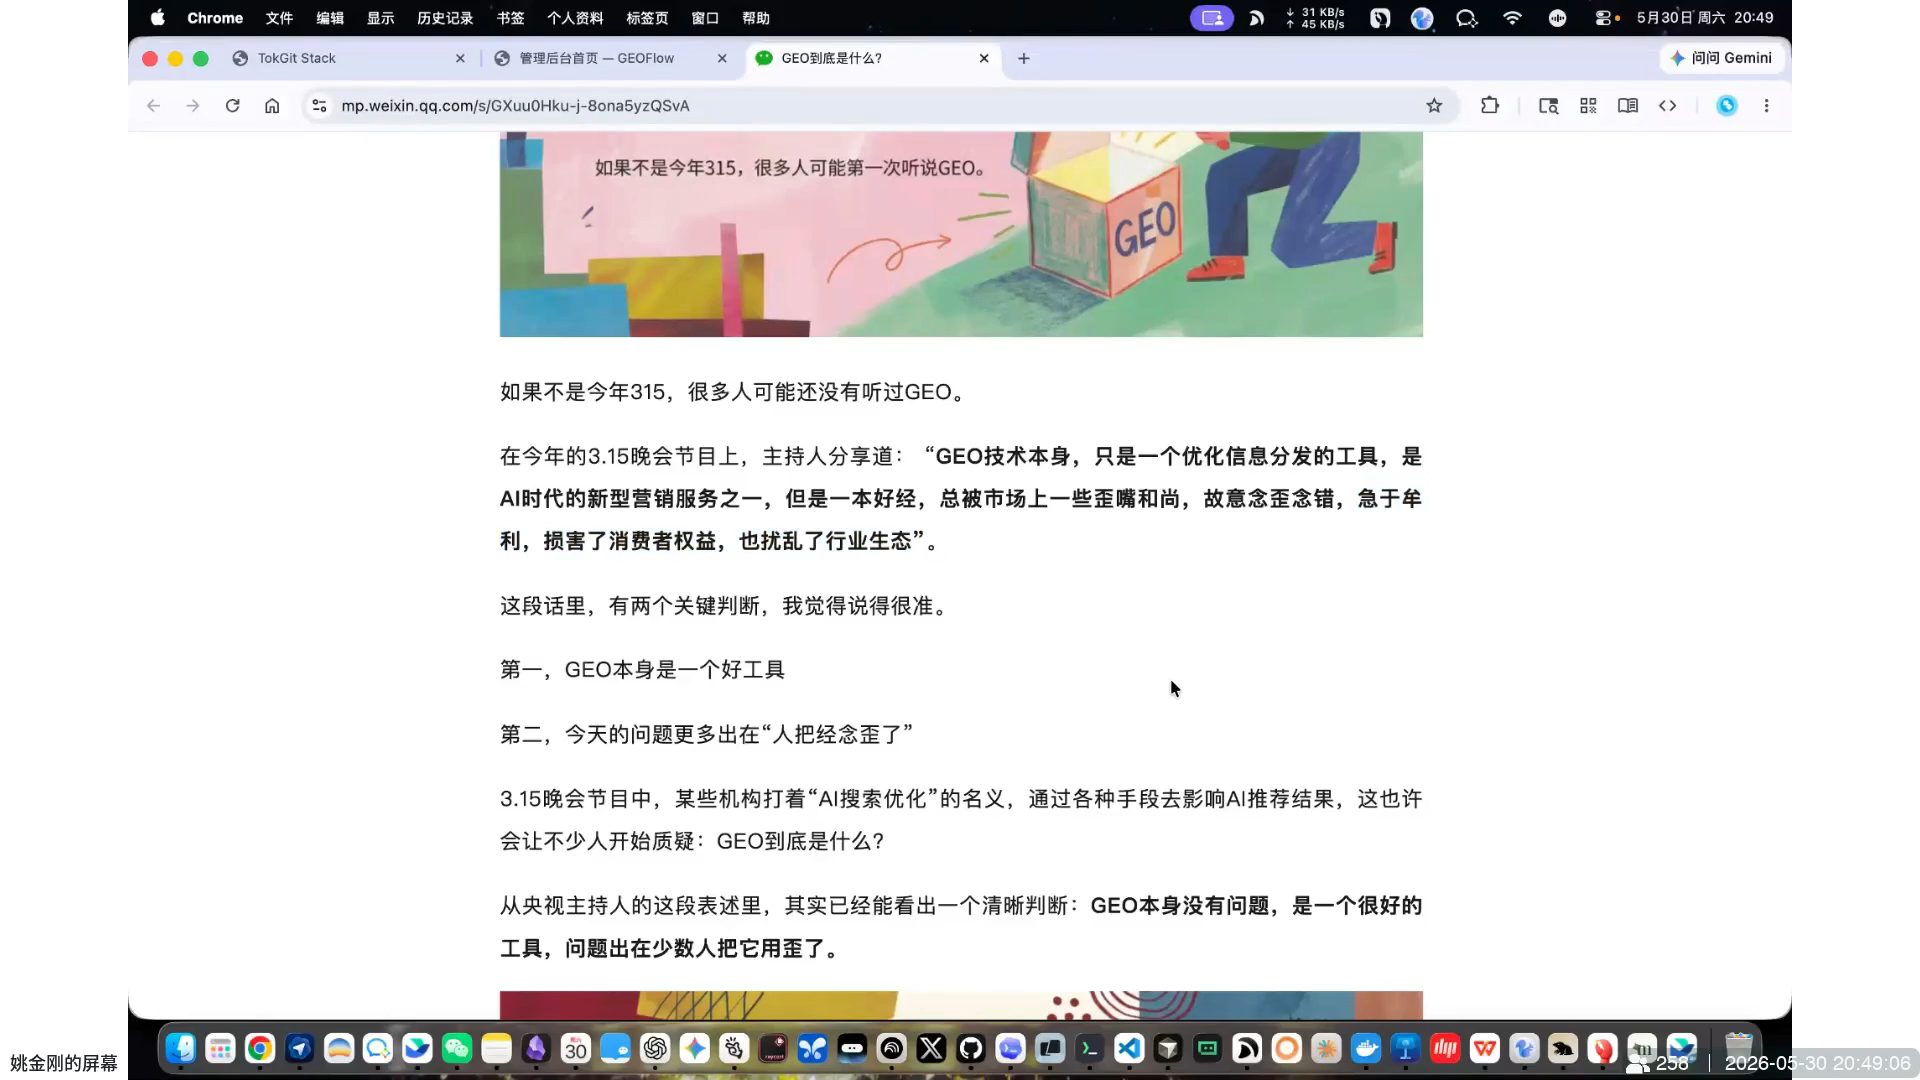Bookmark this page with the star icon

1434,106
